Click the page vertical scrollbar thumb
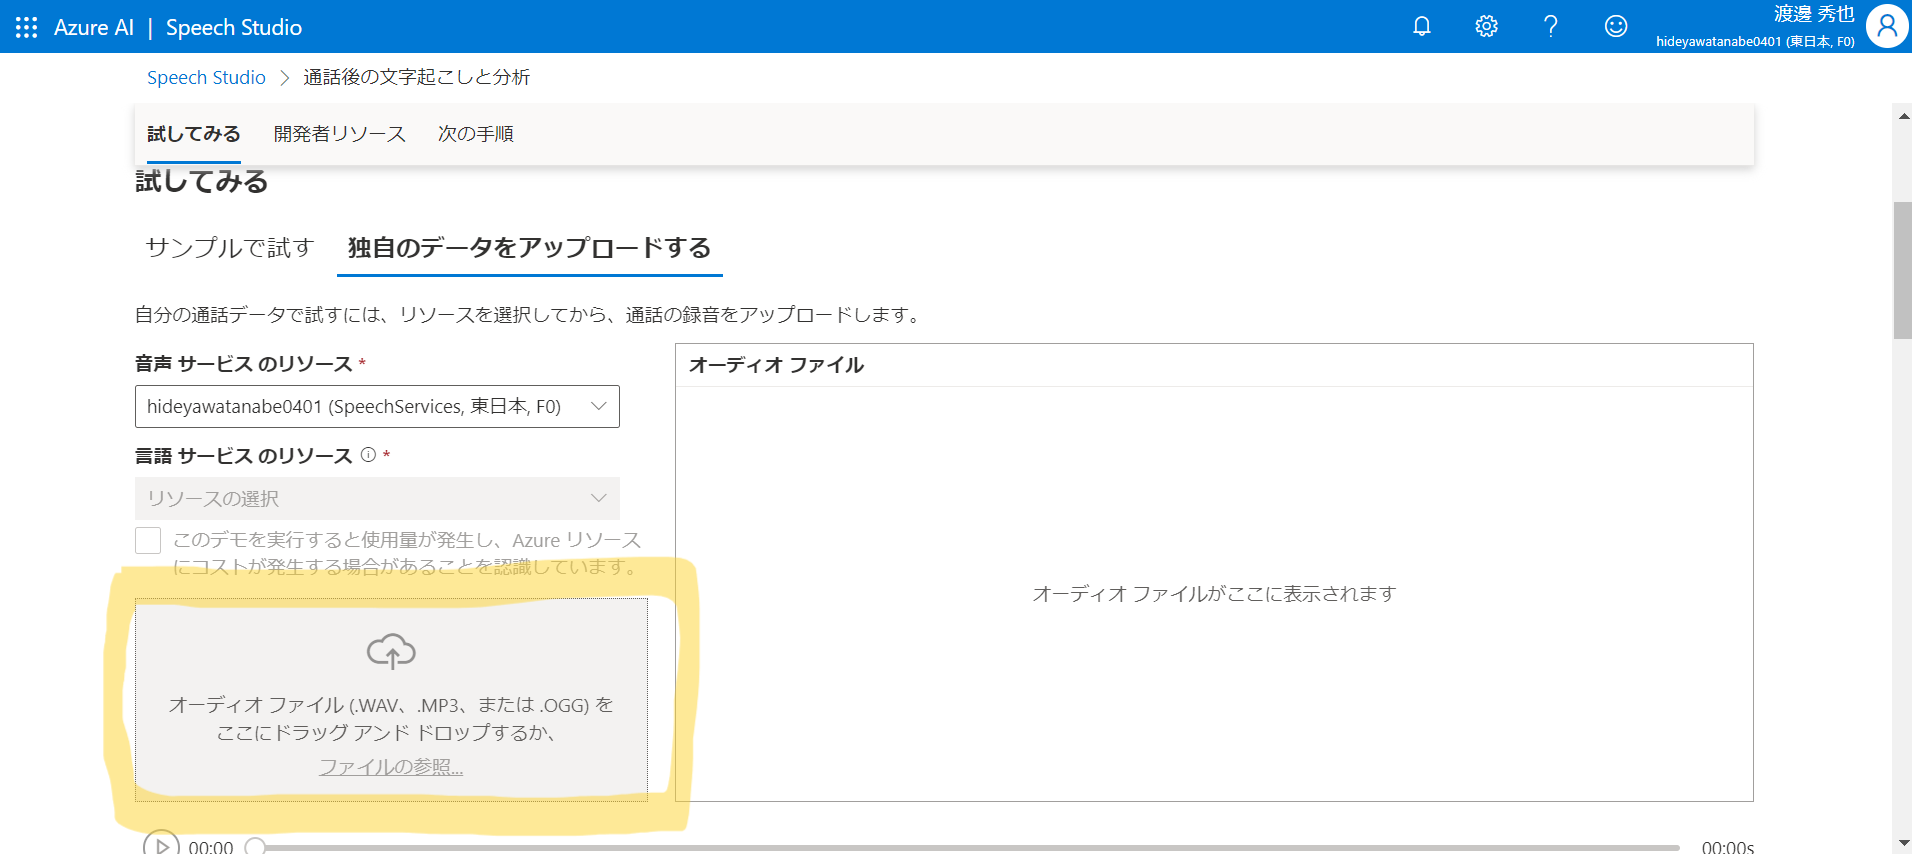The width and height of the screenshot is (1912, 854). click(1902, 270)
